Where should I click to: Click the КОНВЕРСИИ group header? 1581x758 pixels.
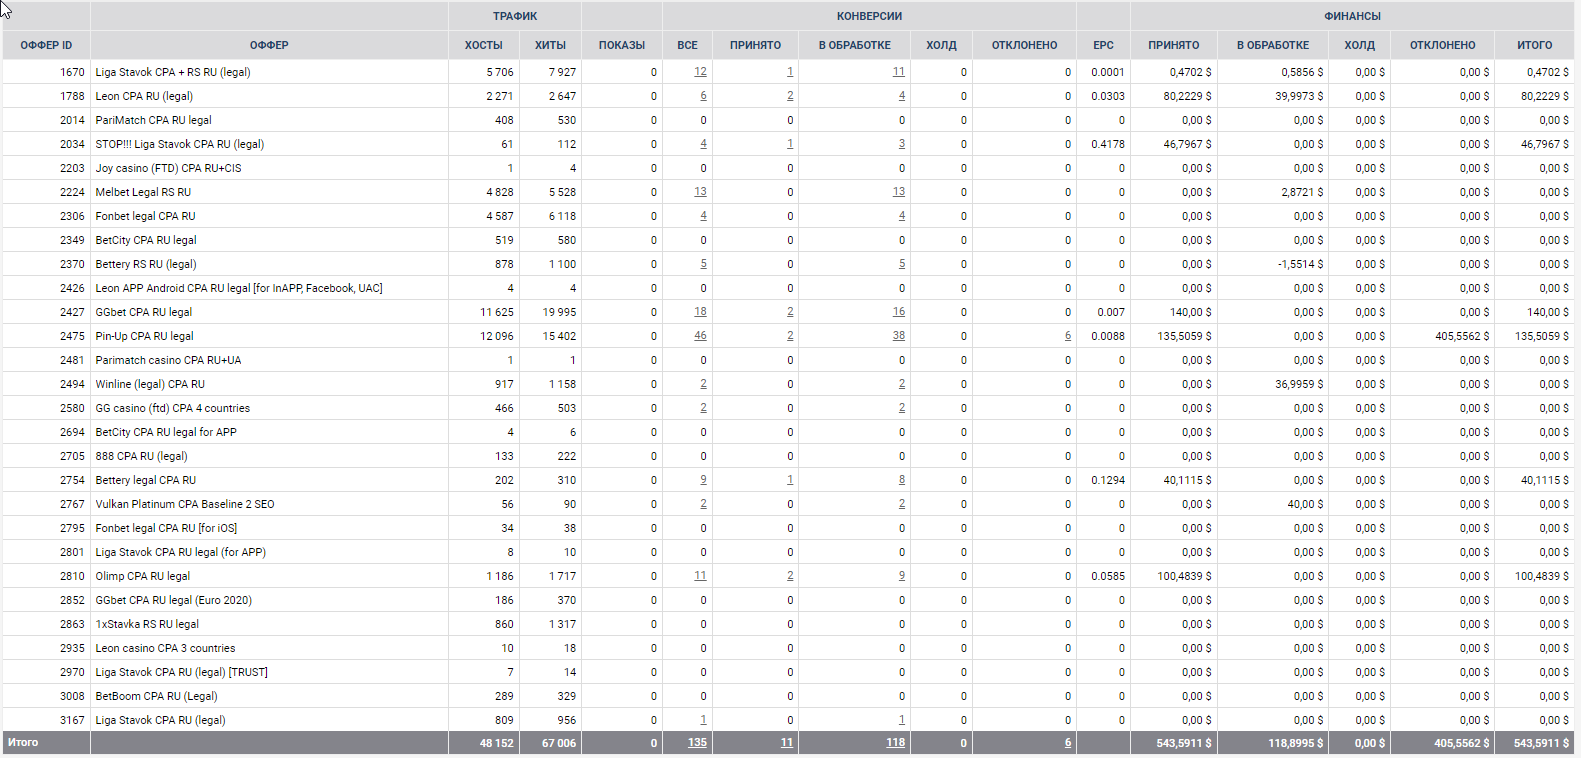coord(869,16)
